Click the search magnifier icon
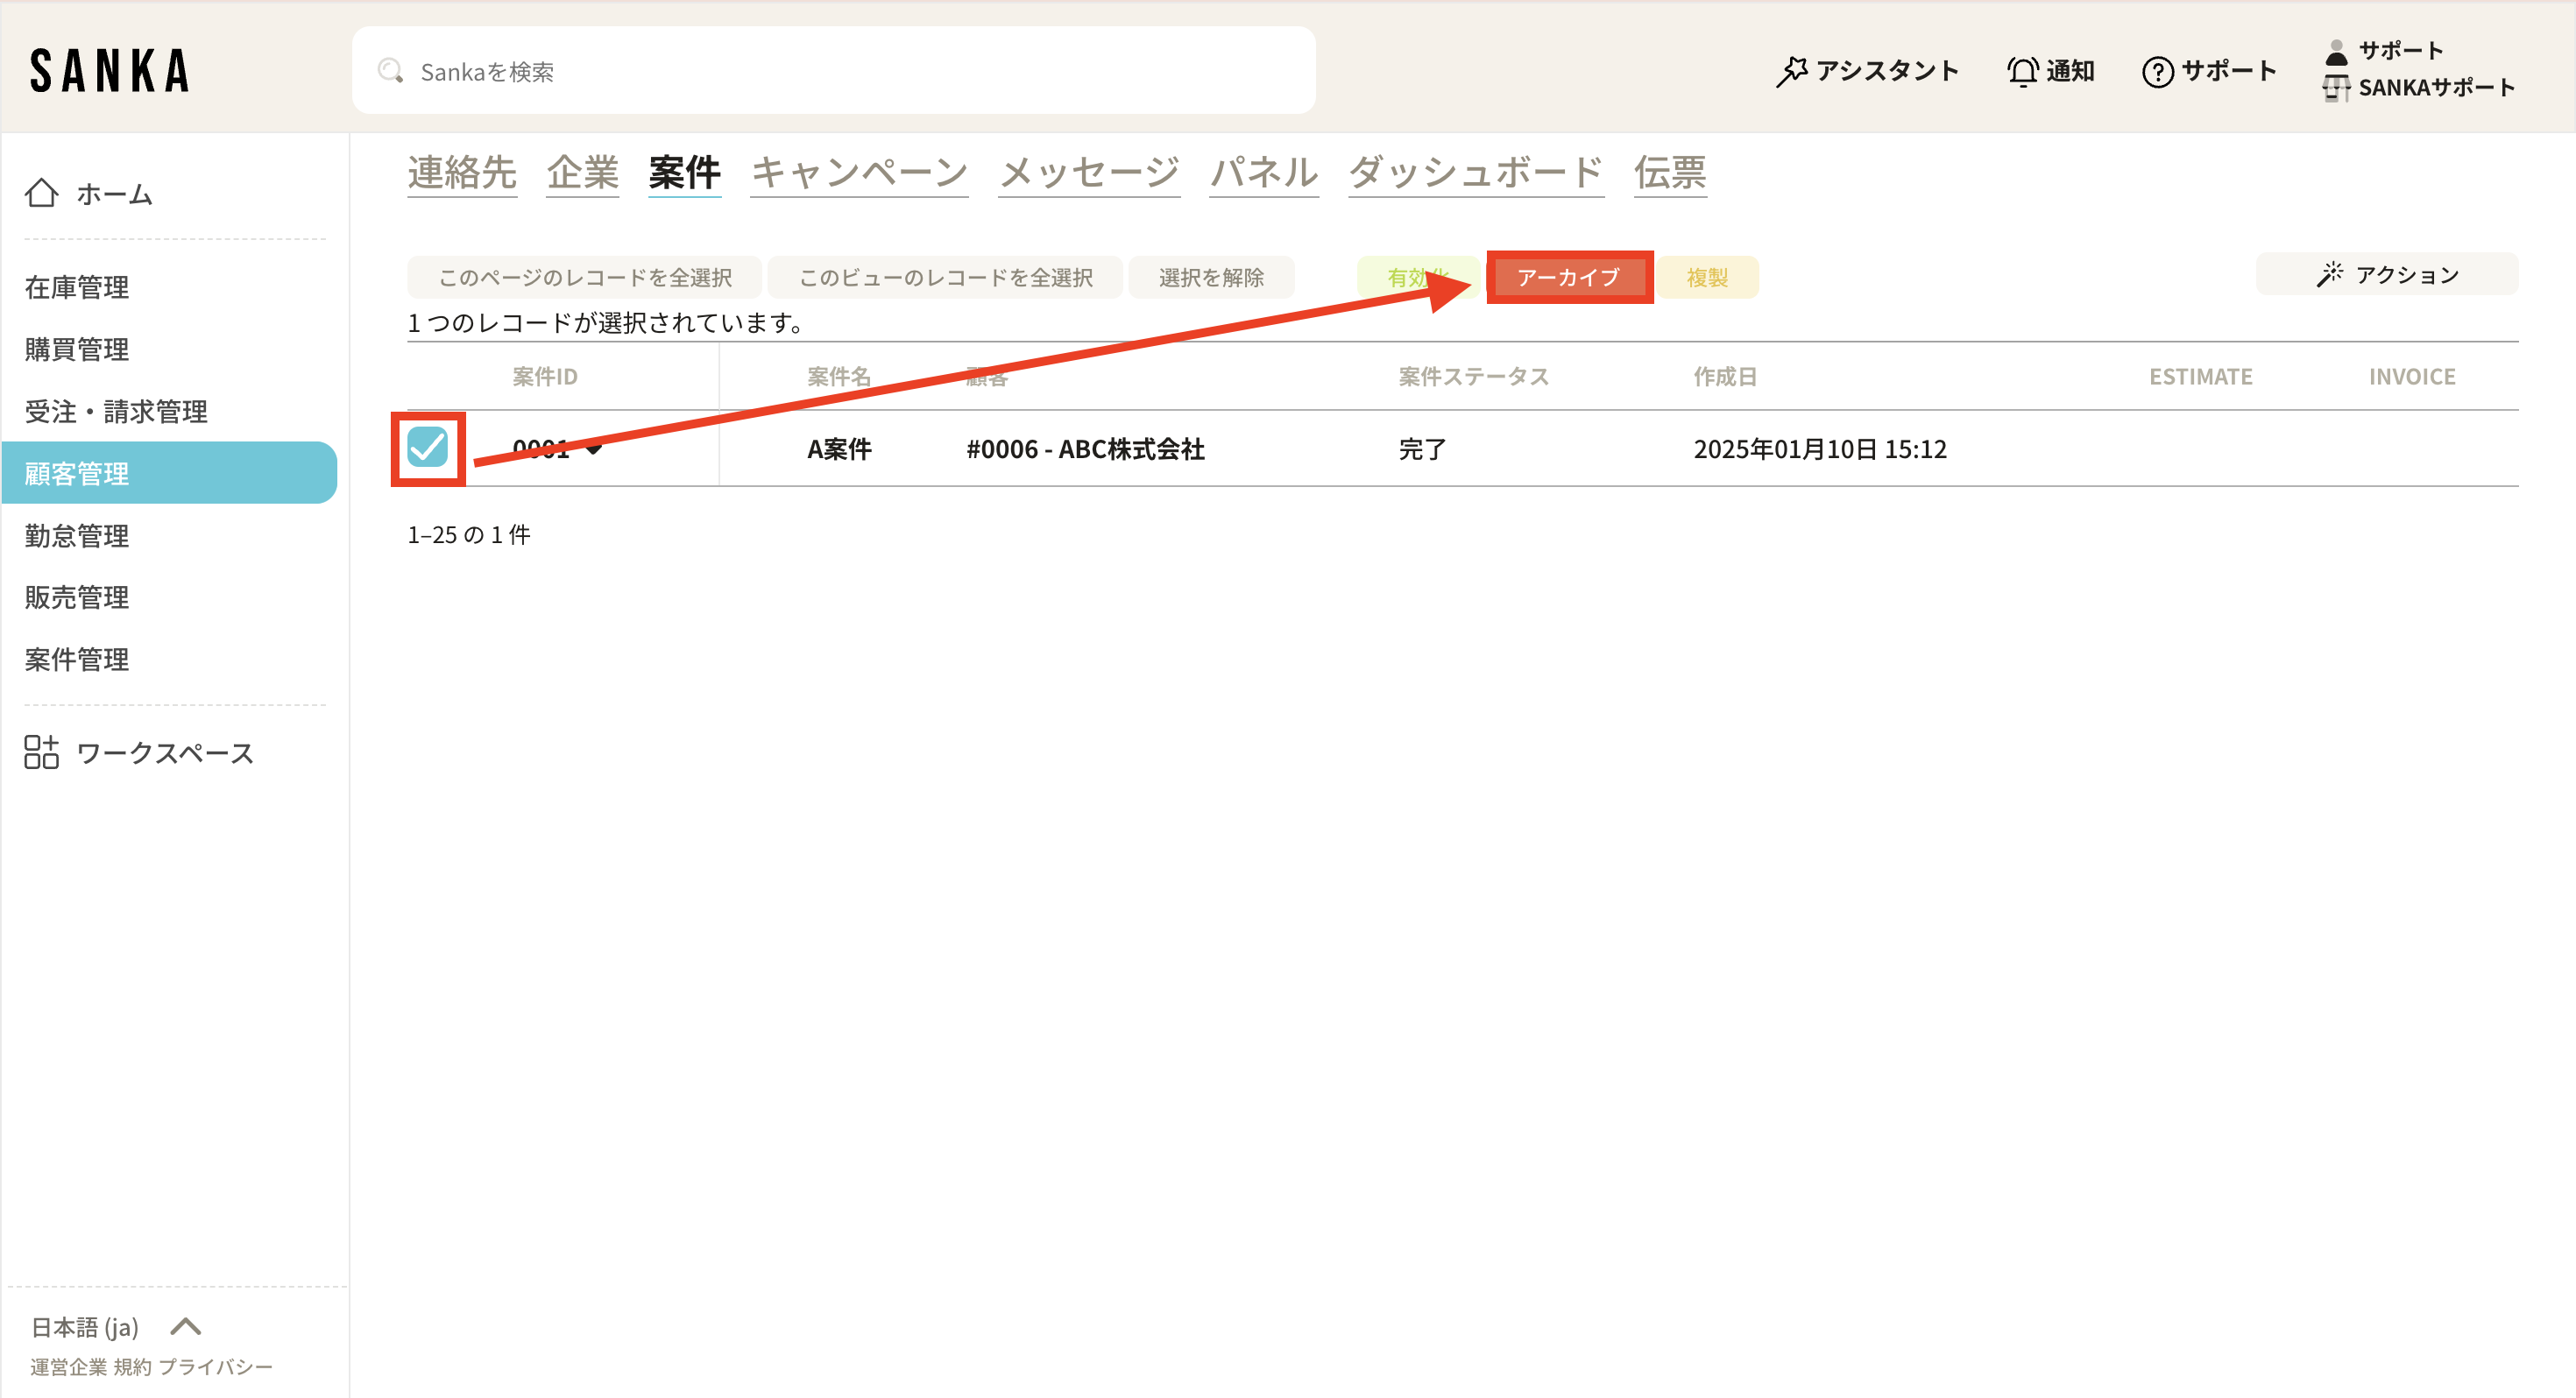This screenshot has width=2576, height=1398. (389, 71)
